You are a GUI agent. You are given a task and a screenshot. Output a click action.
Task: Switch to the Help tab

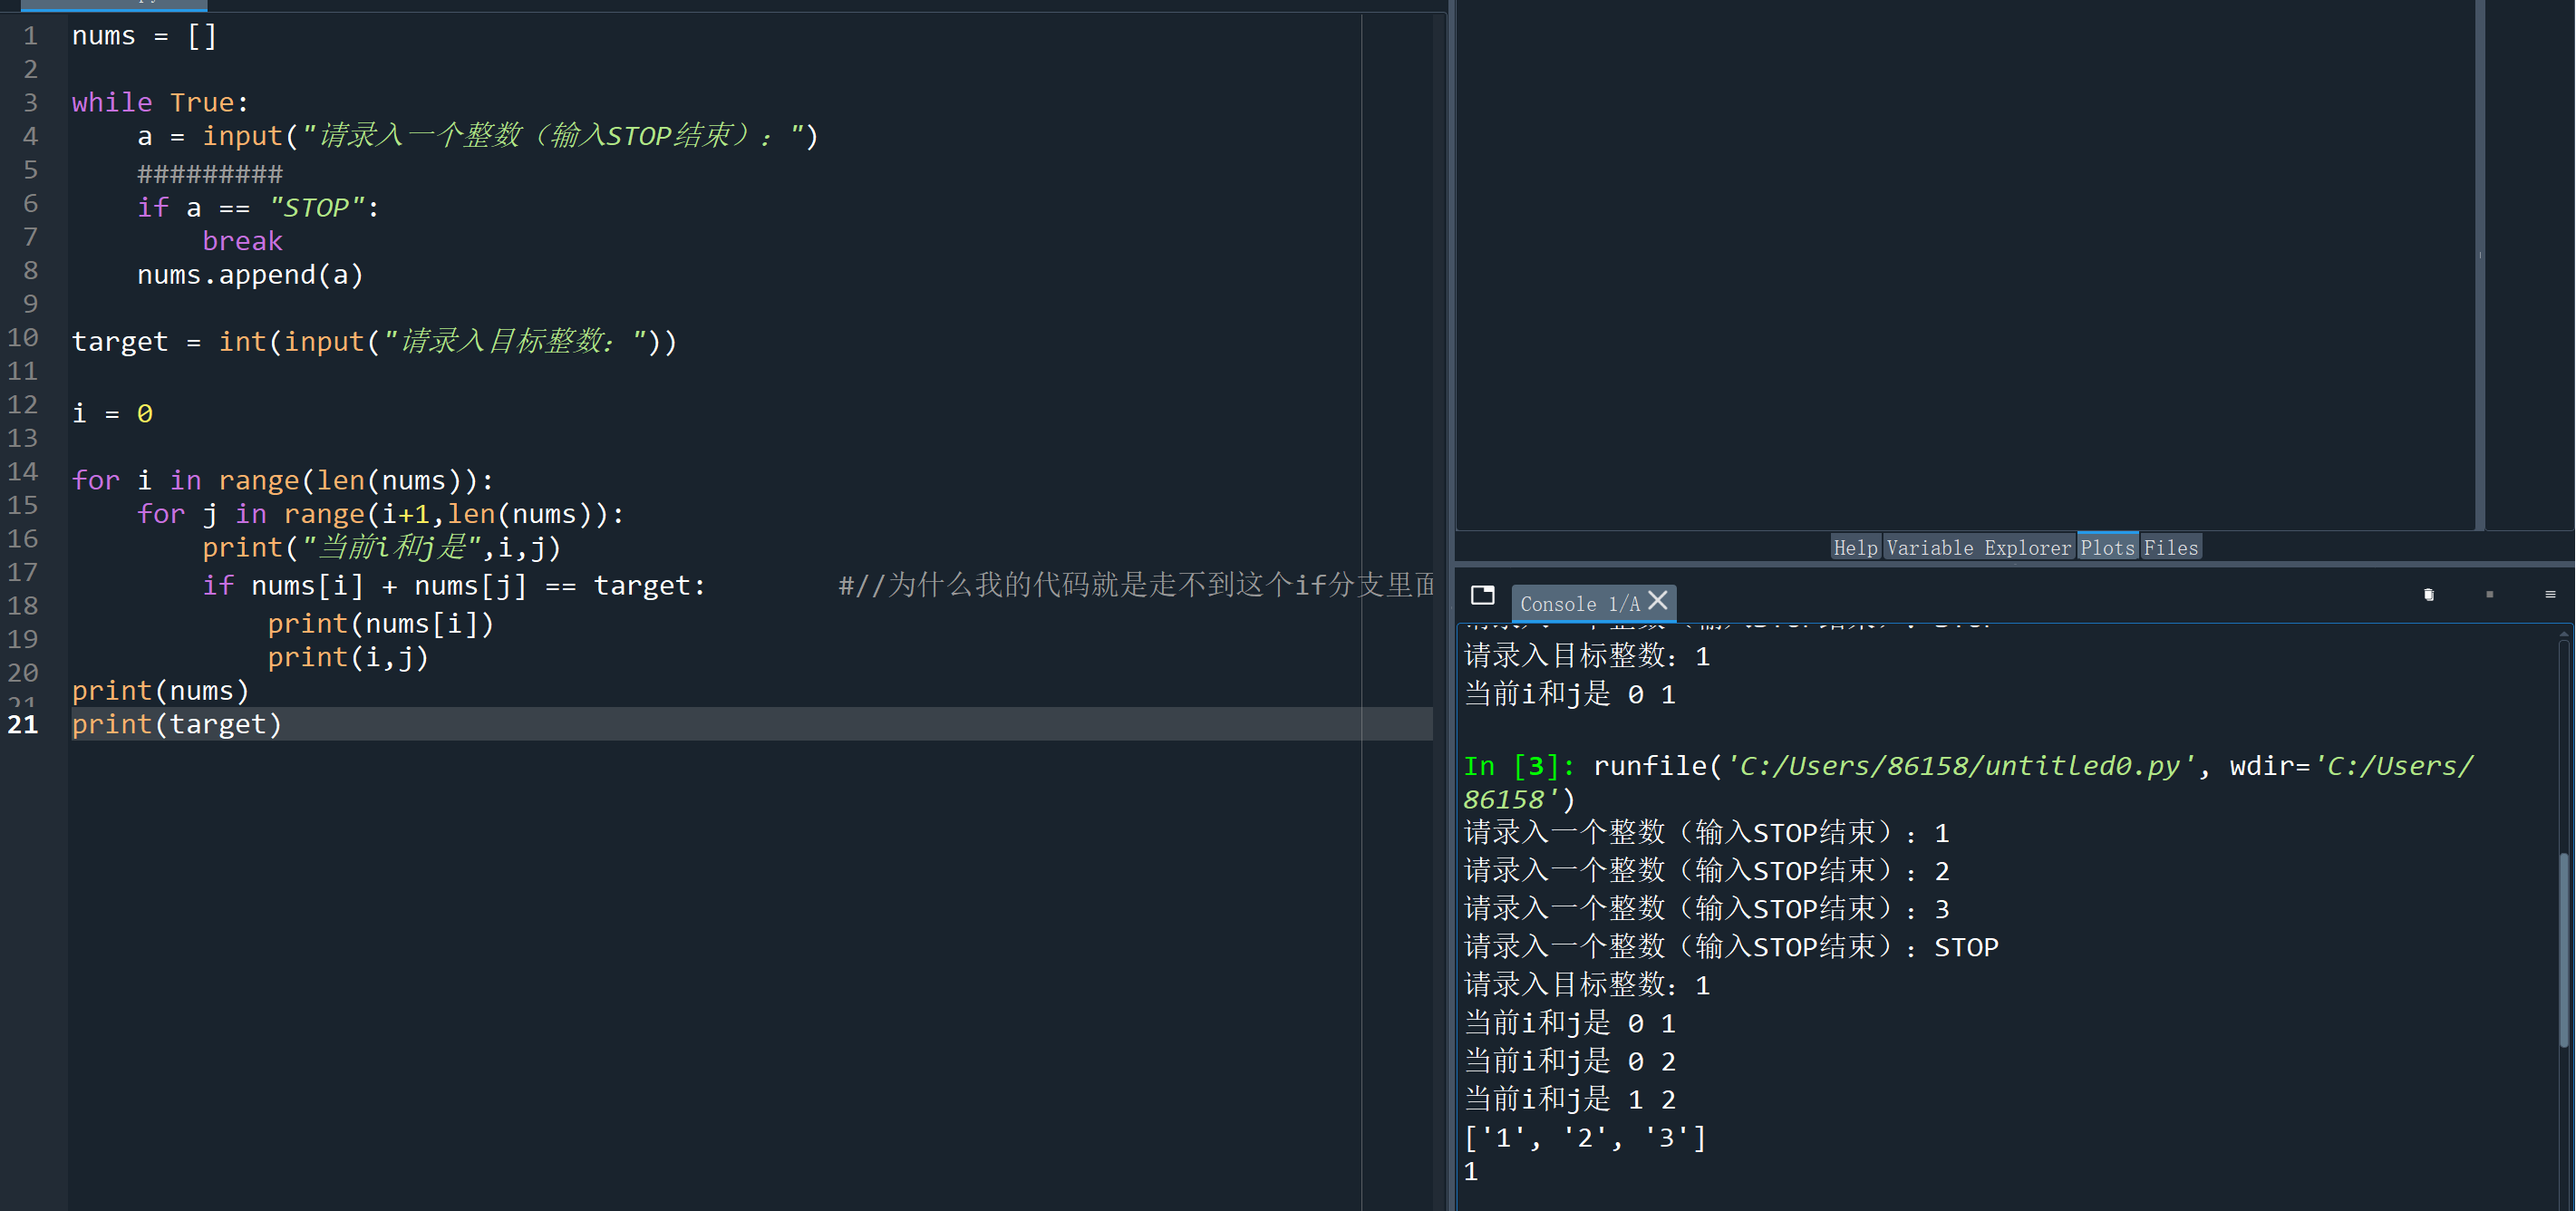(1856, 548)
